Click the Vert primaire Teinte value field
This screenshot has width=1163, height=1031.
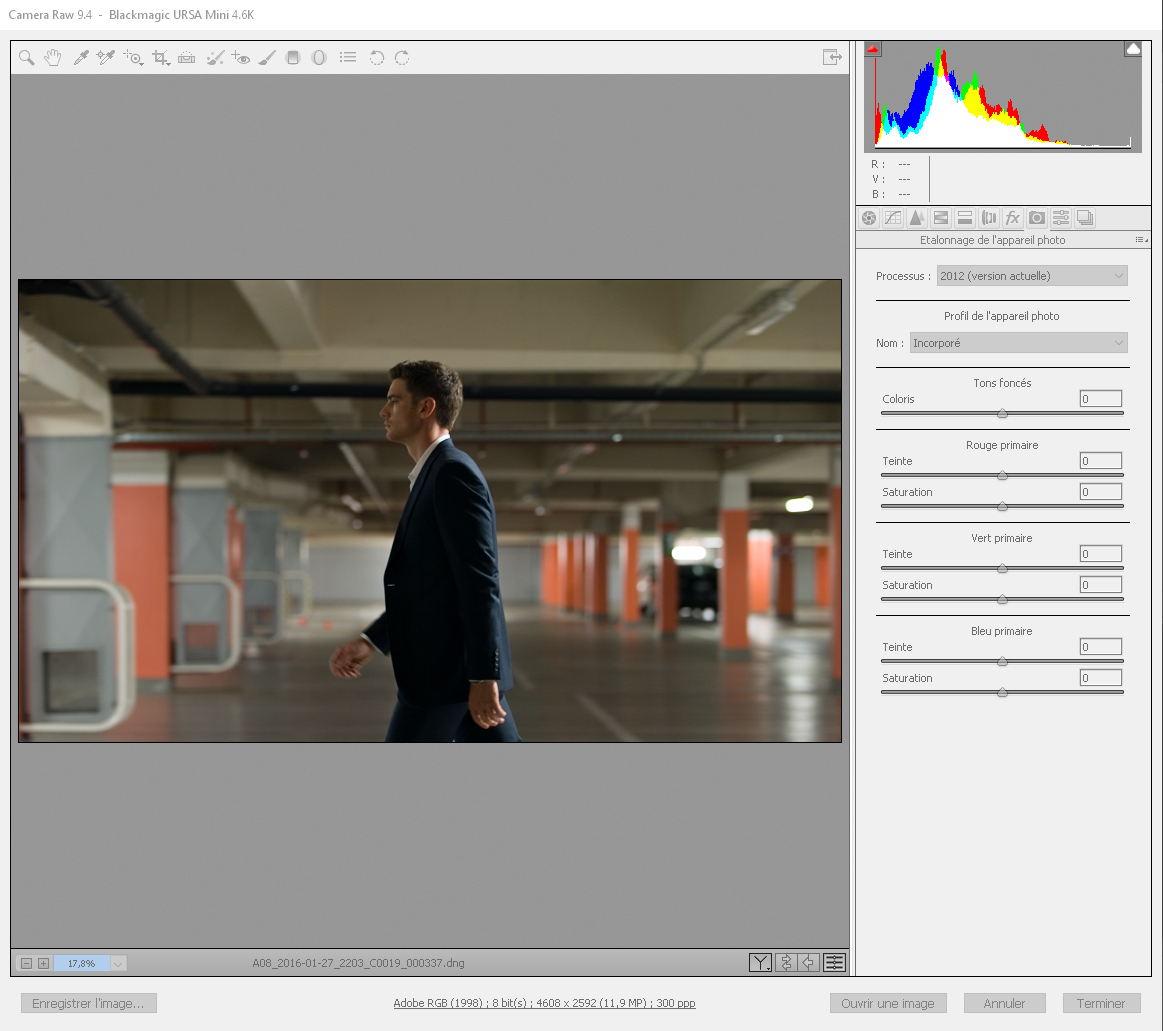coord(1101,554)
